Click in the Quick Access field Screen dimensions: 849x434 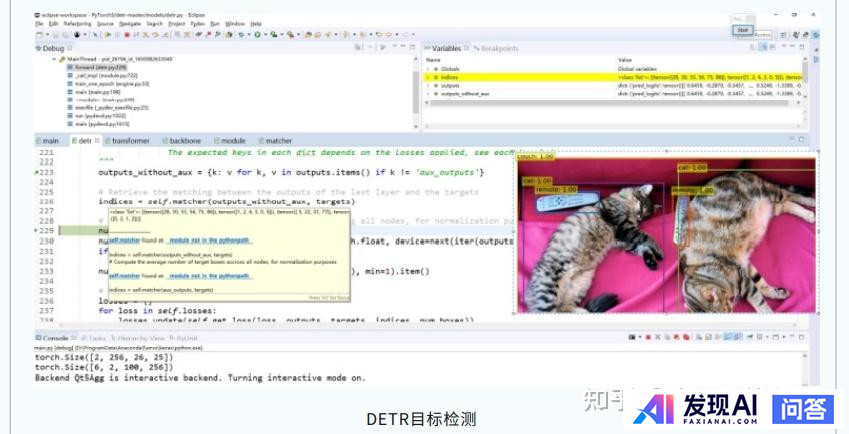pos(762,35)
